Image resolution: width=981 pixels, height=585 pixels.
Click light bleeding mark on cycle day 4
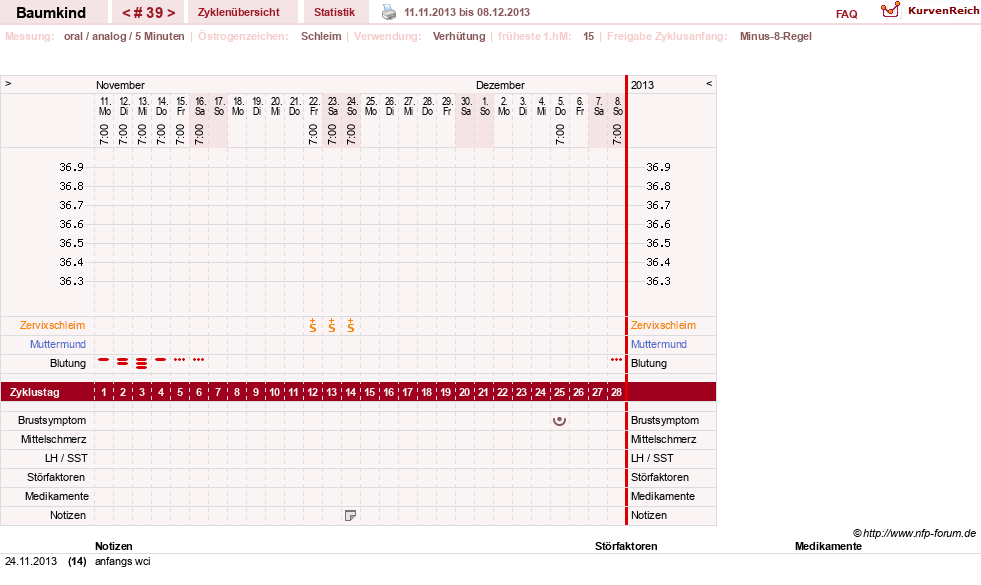[161, 360]
